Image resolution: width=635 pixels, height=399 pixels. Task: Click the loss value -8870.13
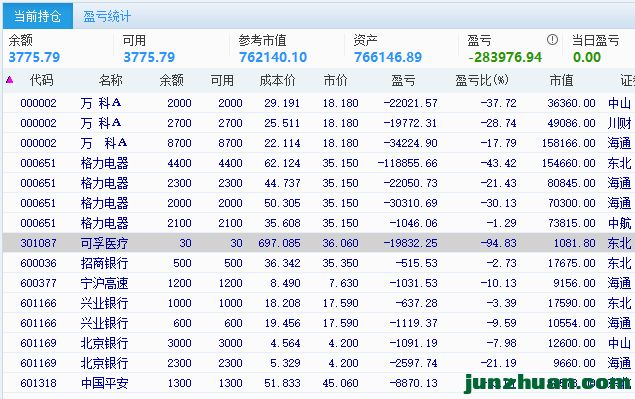coord(413,383)
